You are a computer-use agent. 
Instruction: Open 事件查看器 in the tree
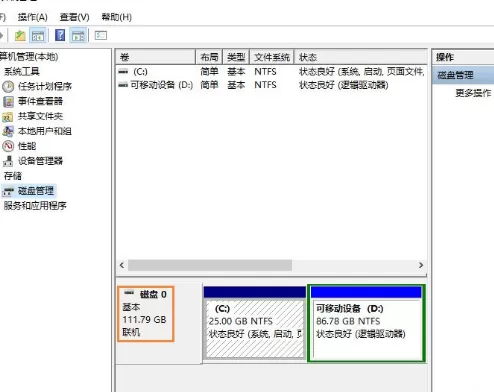(x=40, y=101)
